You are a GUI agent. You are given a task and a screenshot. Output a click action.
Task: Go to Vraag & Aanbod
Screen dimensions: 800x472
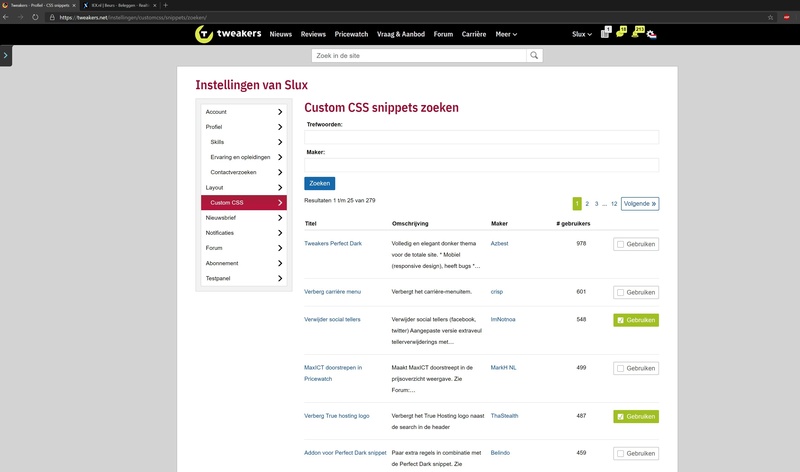coord(401,34)
